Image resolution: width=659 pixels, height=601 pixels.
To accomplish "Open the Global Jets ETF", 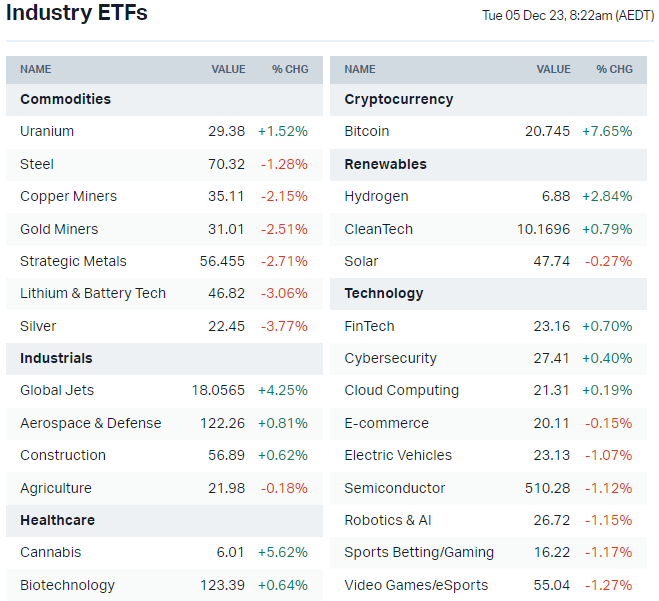I will (57, 390).
